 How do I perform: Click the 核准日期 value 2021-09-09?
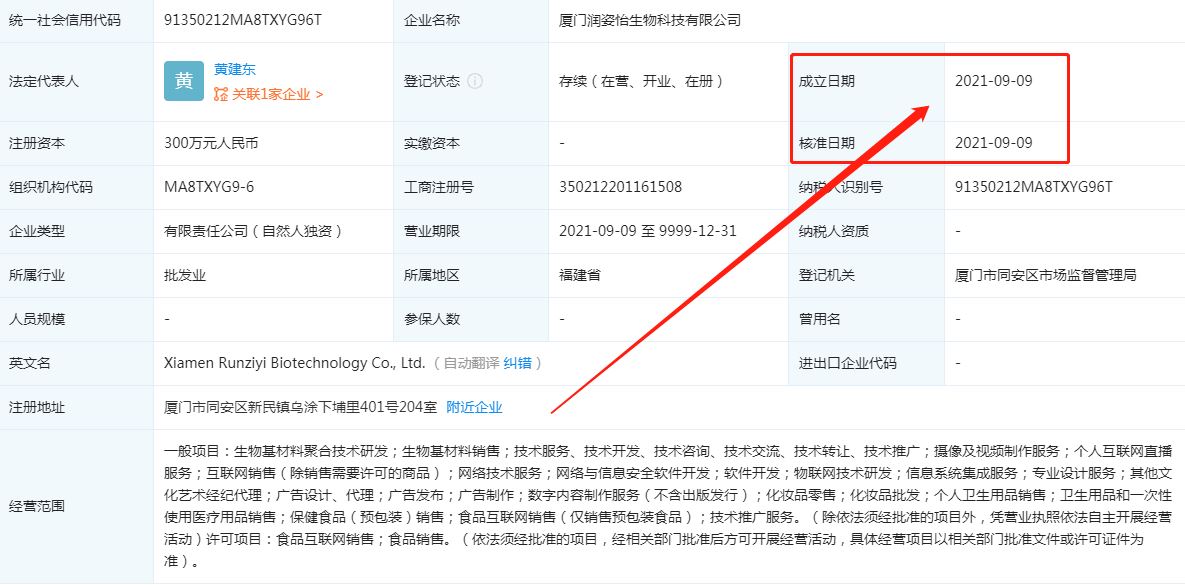click(994, 143)
